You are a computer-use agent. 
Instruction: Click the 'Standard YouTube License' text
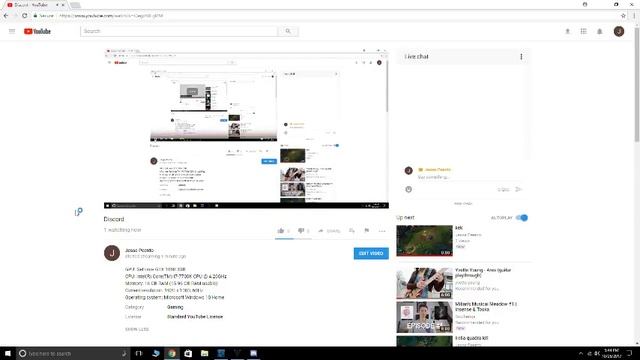195,317
